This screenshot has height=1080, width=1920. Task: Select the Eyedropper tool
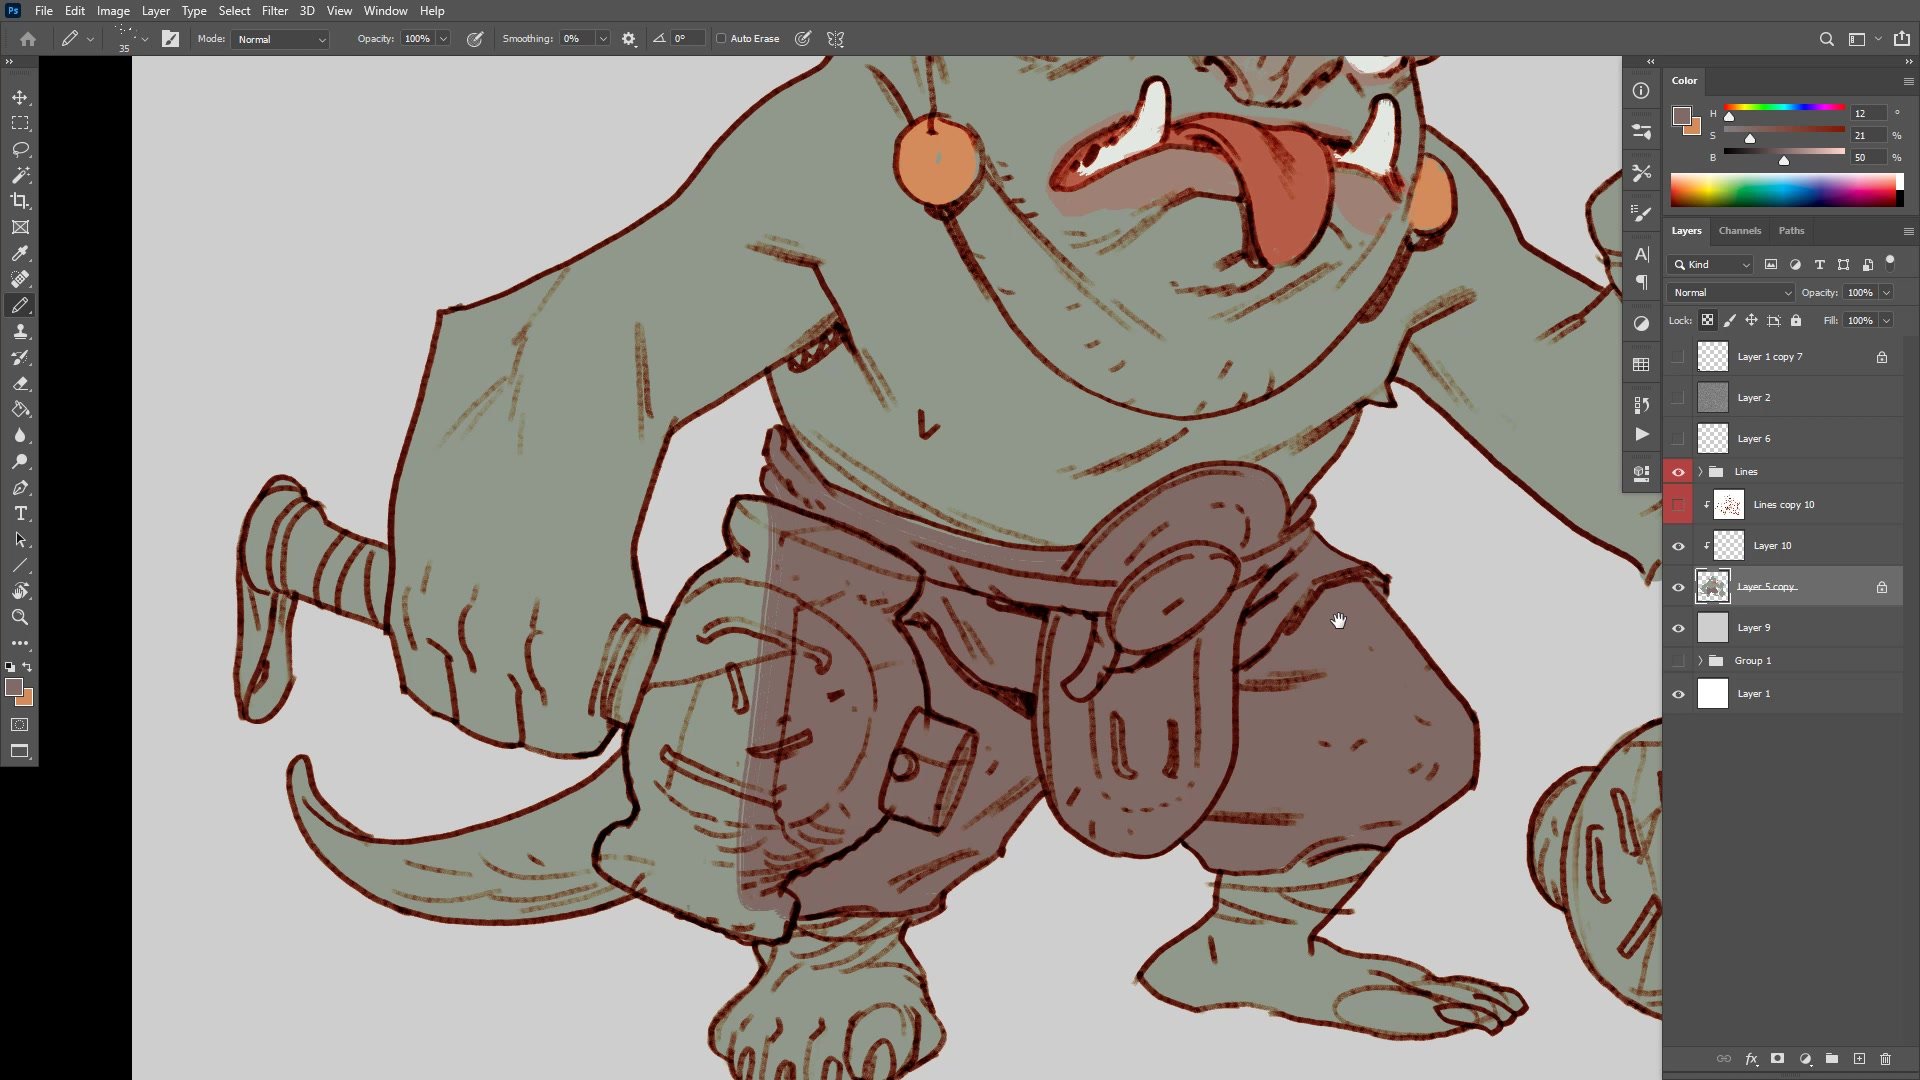coord(20,253)
